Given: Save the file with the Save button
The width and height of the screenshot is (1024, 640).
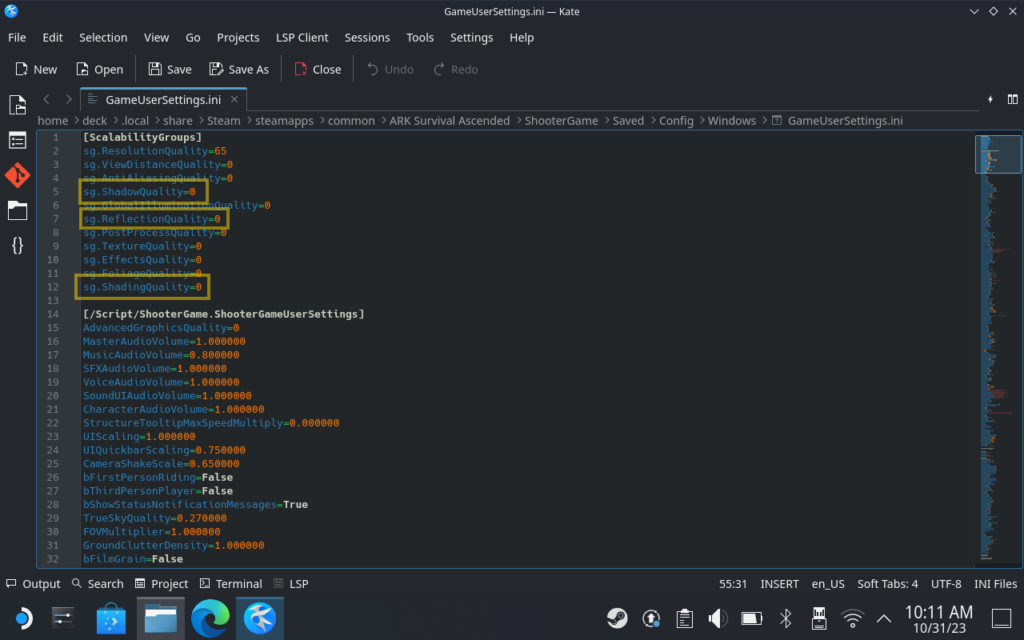Looking at the screenshot, I should [x=170, y=69].
